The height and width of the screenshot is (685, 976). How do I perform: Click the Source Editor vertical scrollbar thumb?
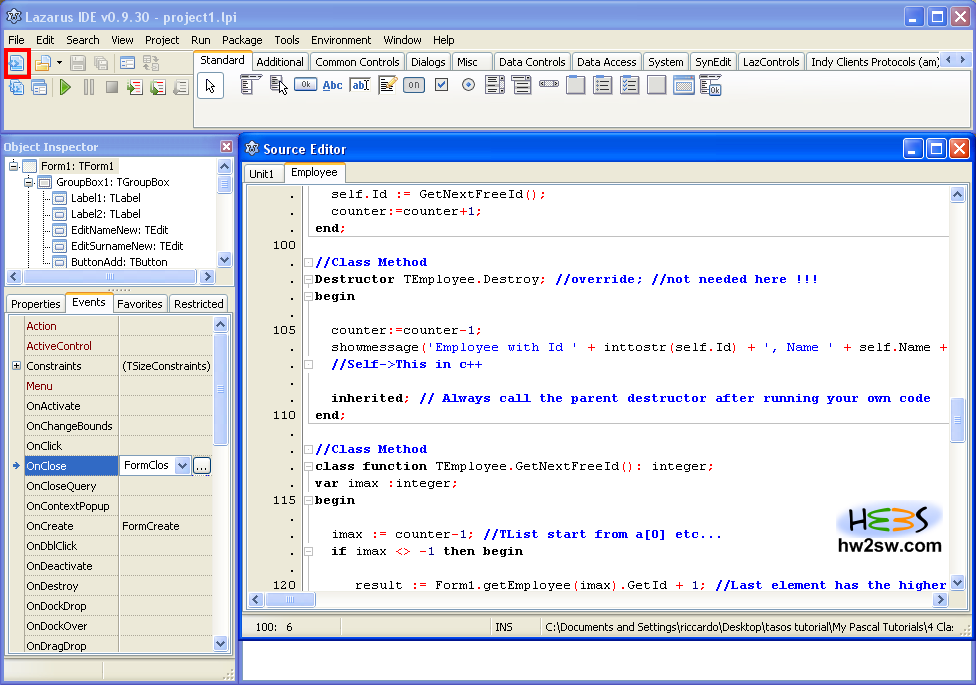(957, 420)
